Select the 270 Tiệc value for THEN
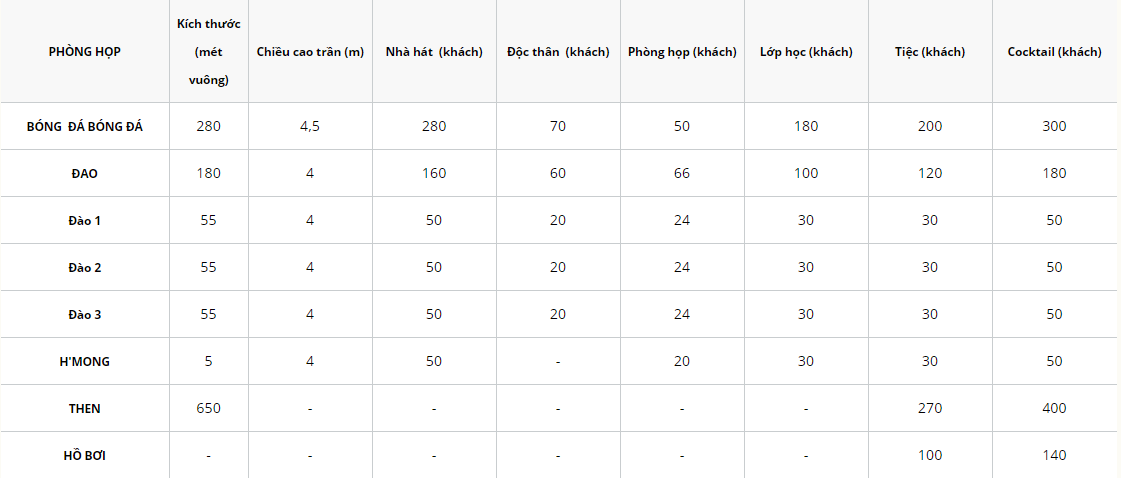 pos(930,408)
